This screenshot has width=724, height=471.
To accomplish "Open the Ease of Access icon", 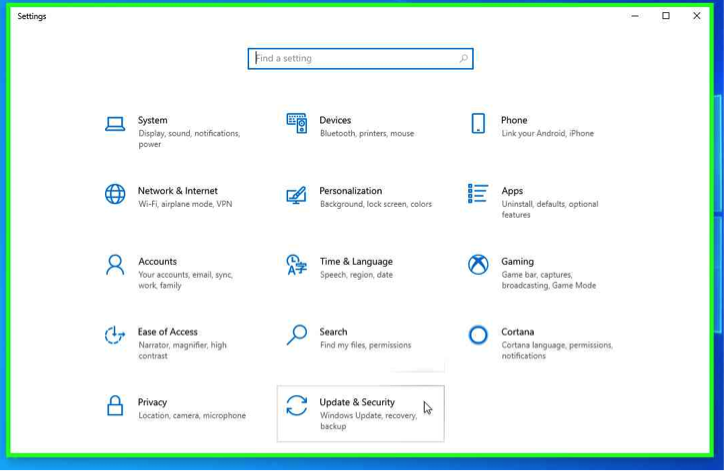I will point(115,335).
